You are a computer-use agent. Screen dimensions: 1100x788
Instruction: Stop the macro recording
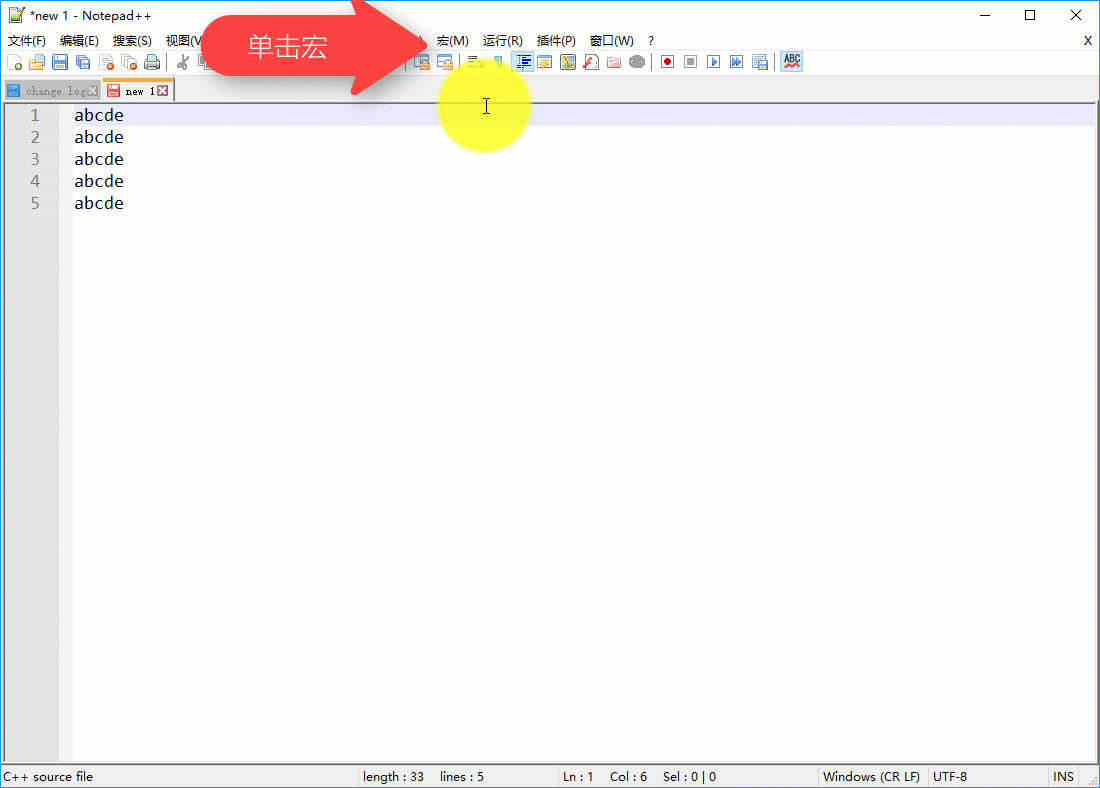tap(690, 61)
